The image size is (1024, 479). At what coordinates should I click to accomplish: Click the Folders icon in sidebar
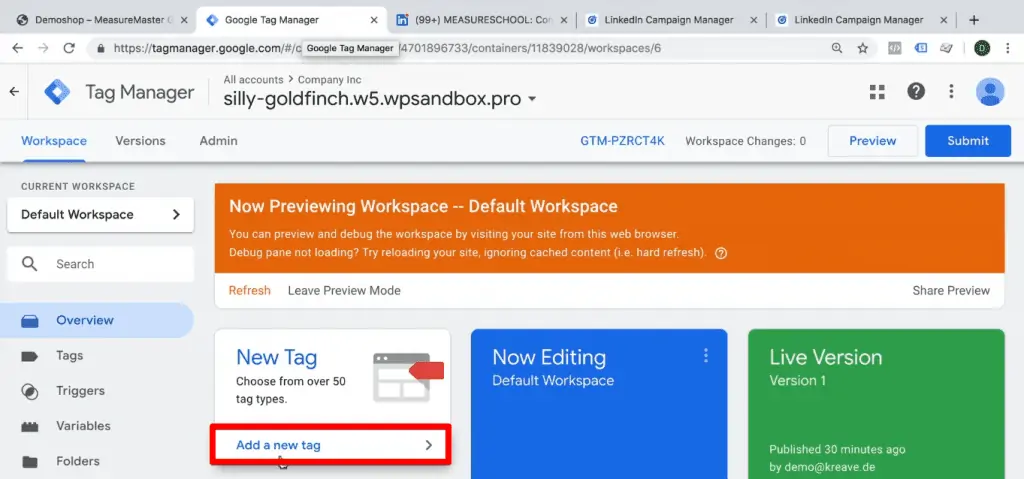(x=29, y=462)
